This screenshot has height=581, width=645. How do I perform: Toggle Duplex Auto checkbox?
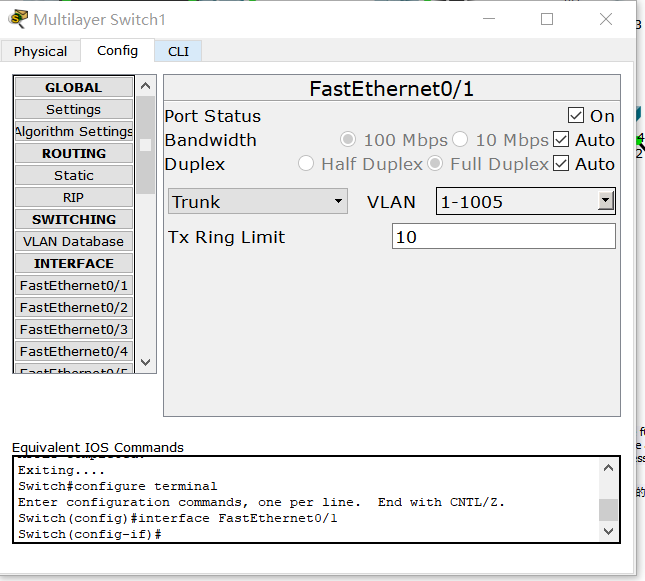pos(561,163)
